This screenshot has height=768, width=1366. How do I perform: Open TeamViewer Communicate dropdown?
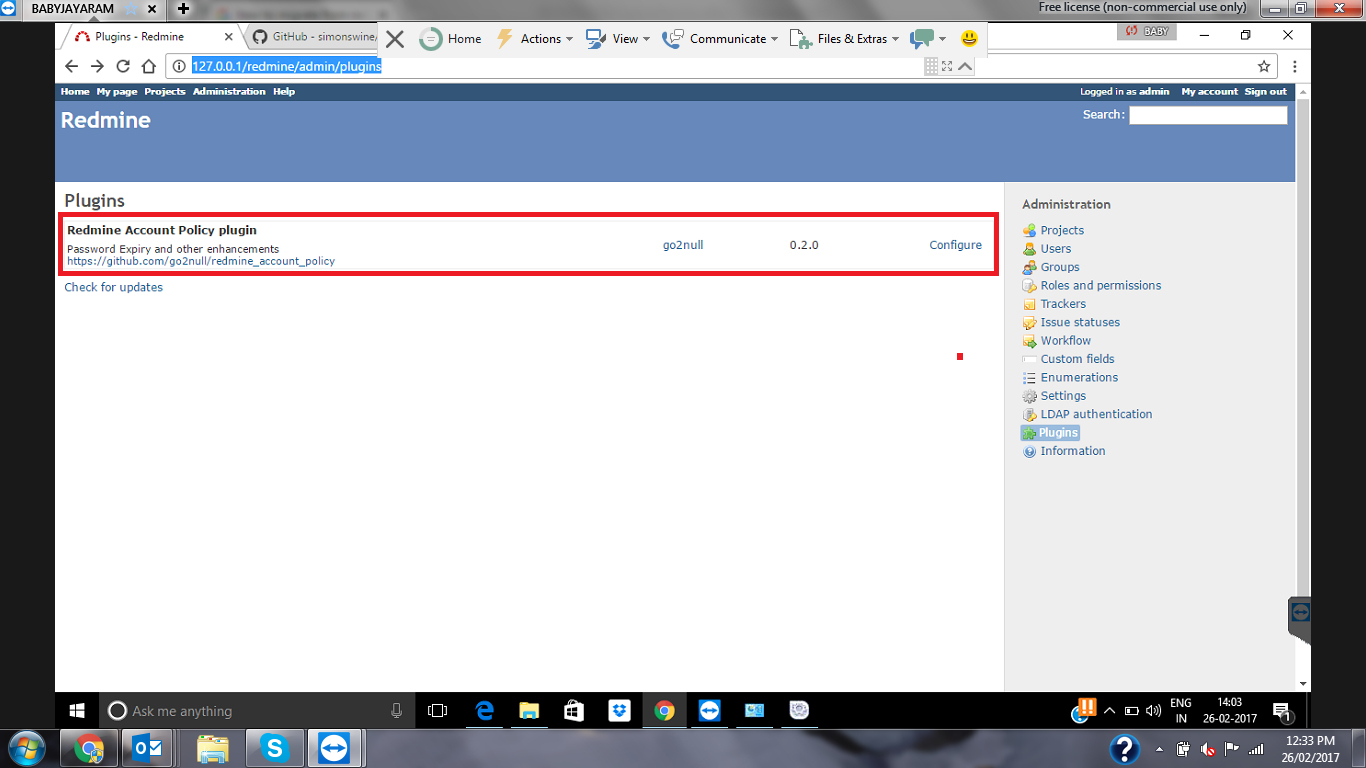pyautogui.click(x=721, y=39)
